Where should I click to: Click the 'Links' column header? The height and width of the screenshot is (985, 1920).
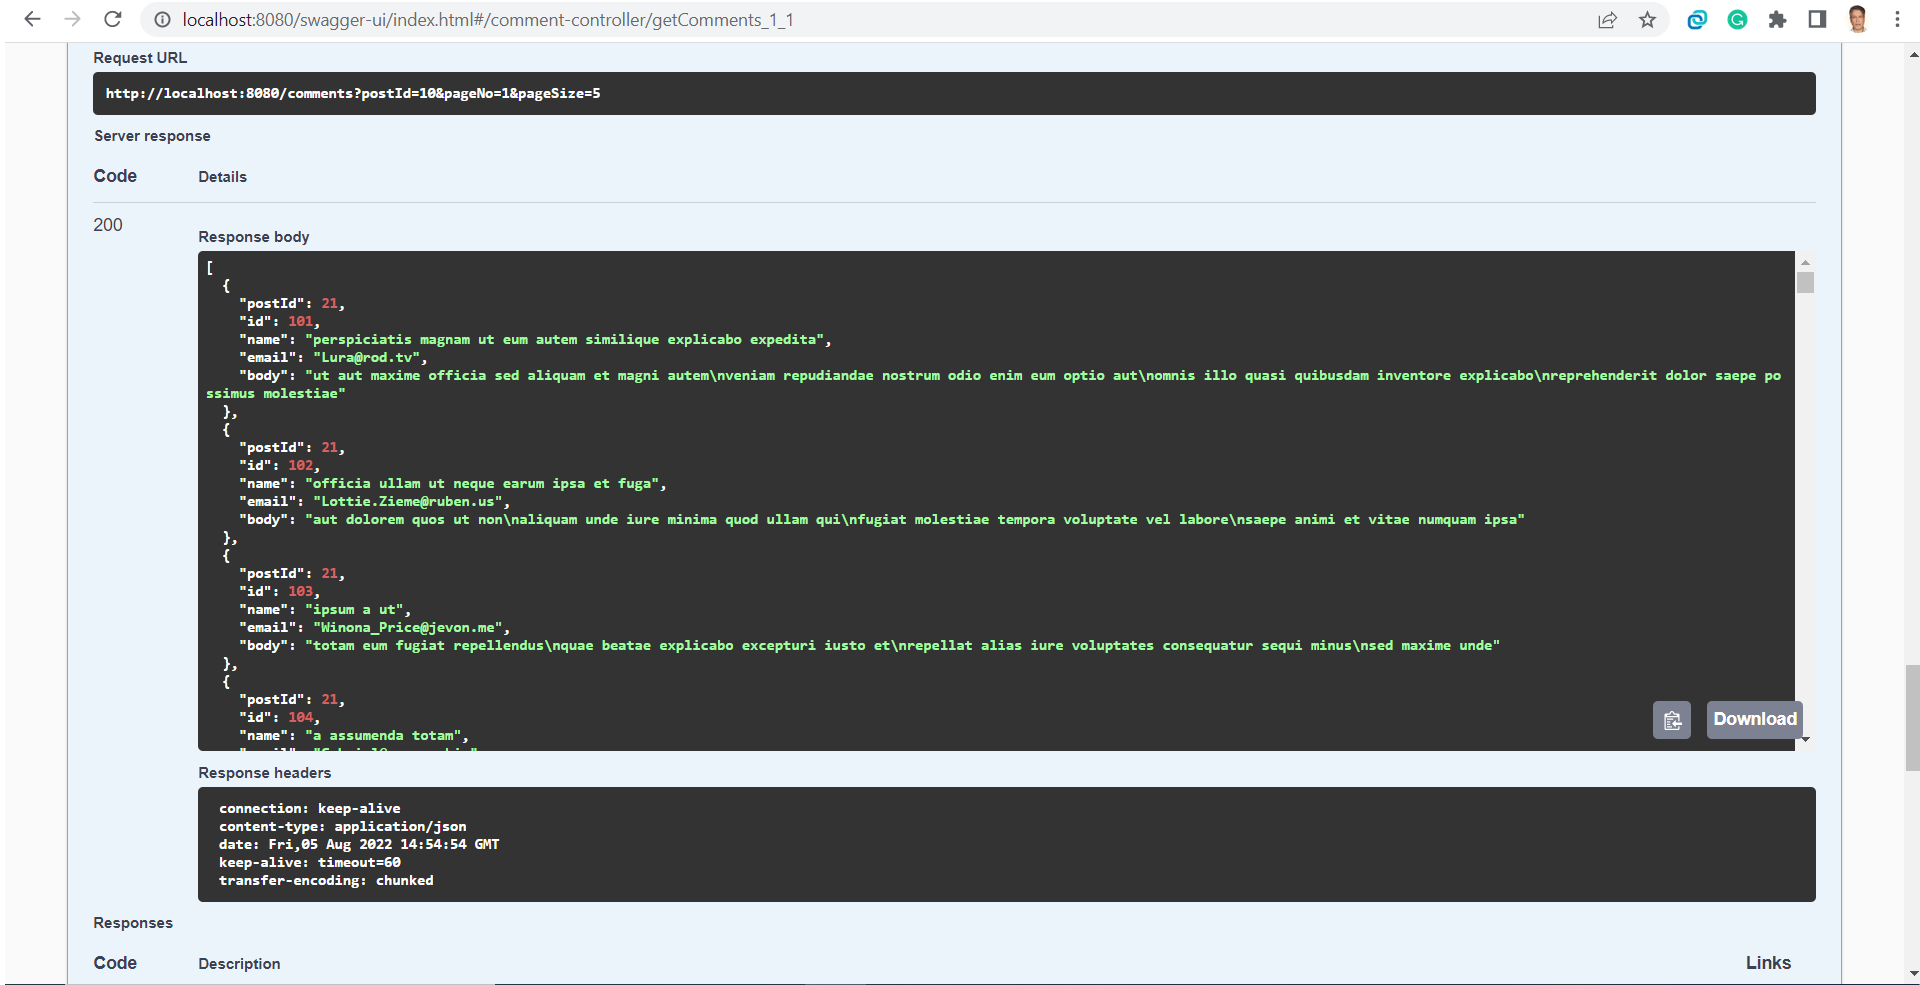[x=1768, y=963]
